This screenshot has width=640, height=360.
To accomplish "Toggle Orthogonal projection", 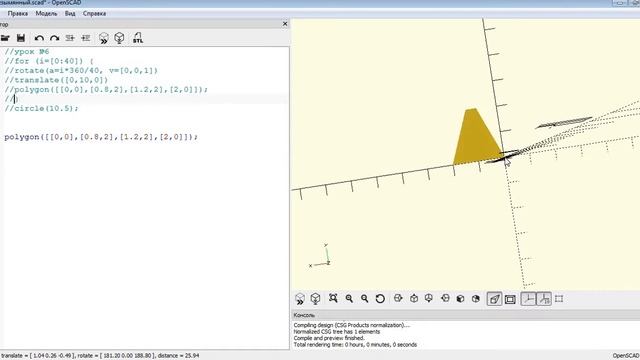I will [x=510, y=299].
